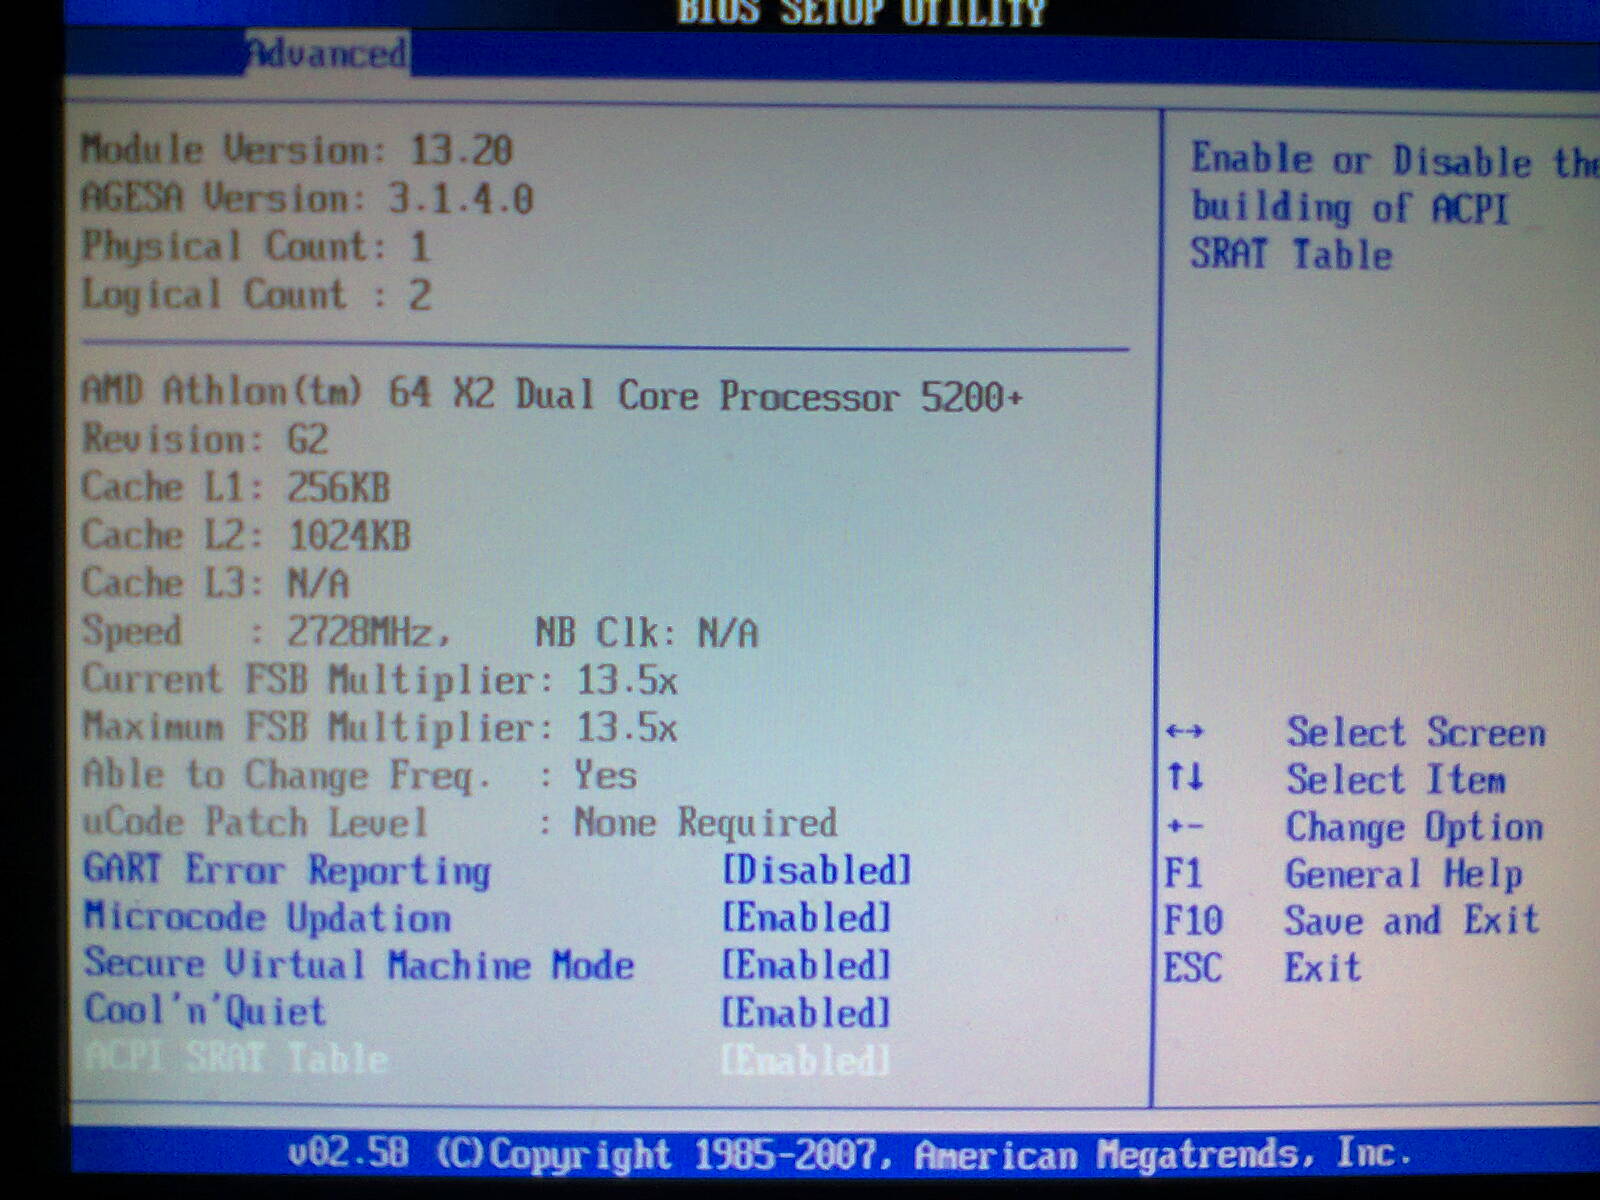Click the Cache L2: 1024KB line
1600x1200 pixels.
[246, 535]
